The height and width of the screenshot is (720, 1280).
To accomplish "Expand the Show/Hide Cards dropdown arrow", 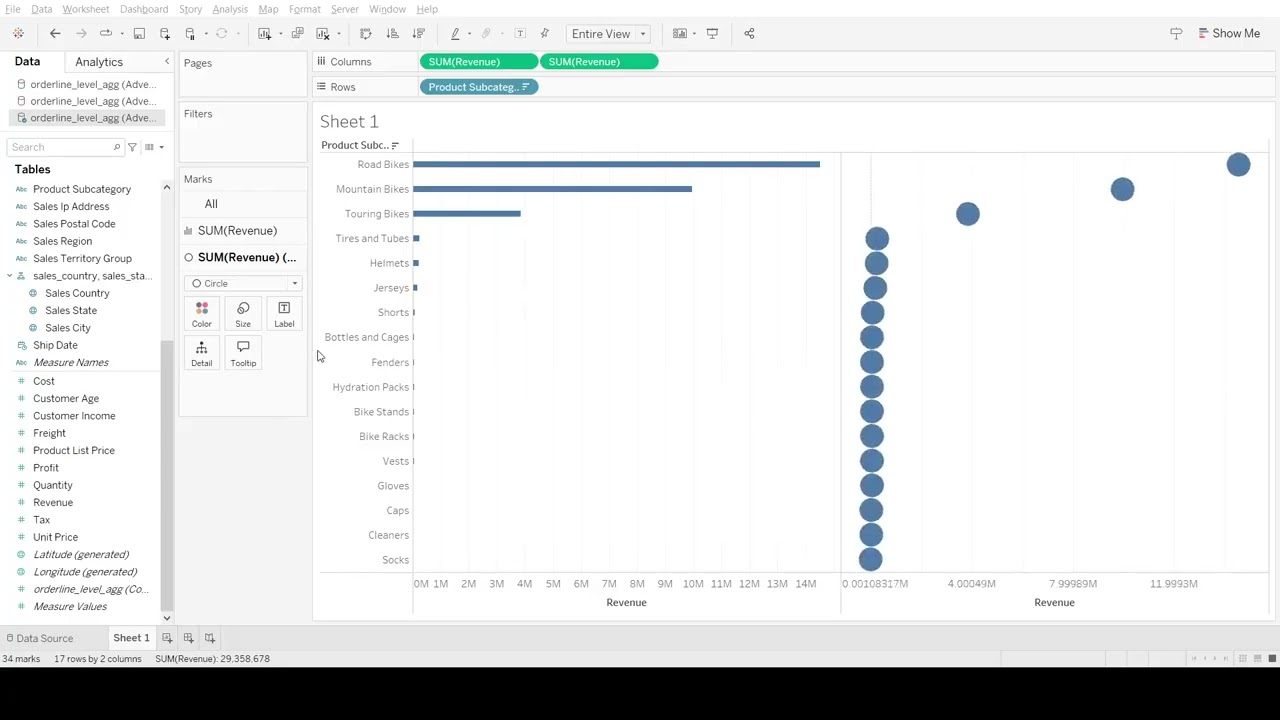I will point(694,34).
